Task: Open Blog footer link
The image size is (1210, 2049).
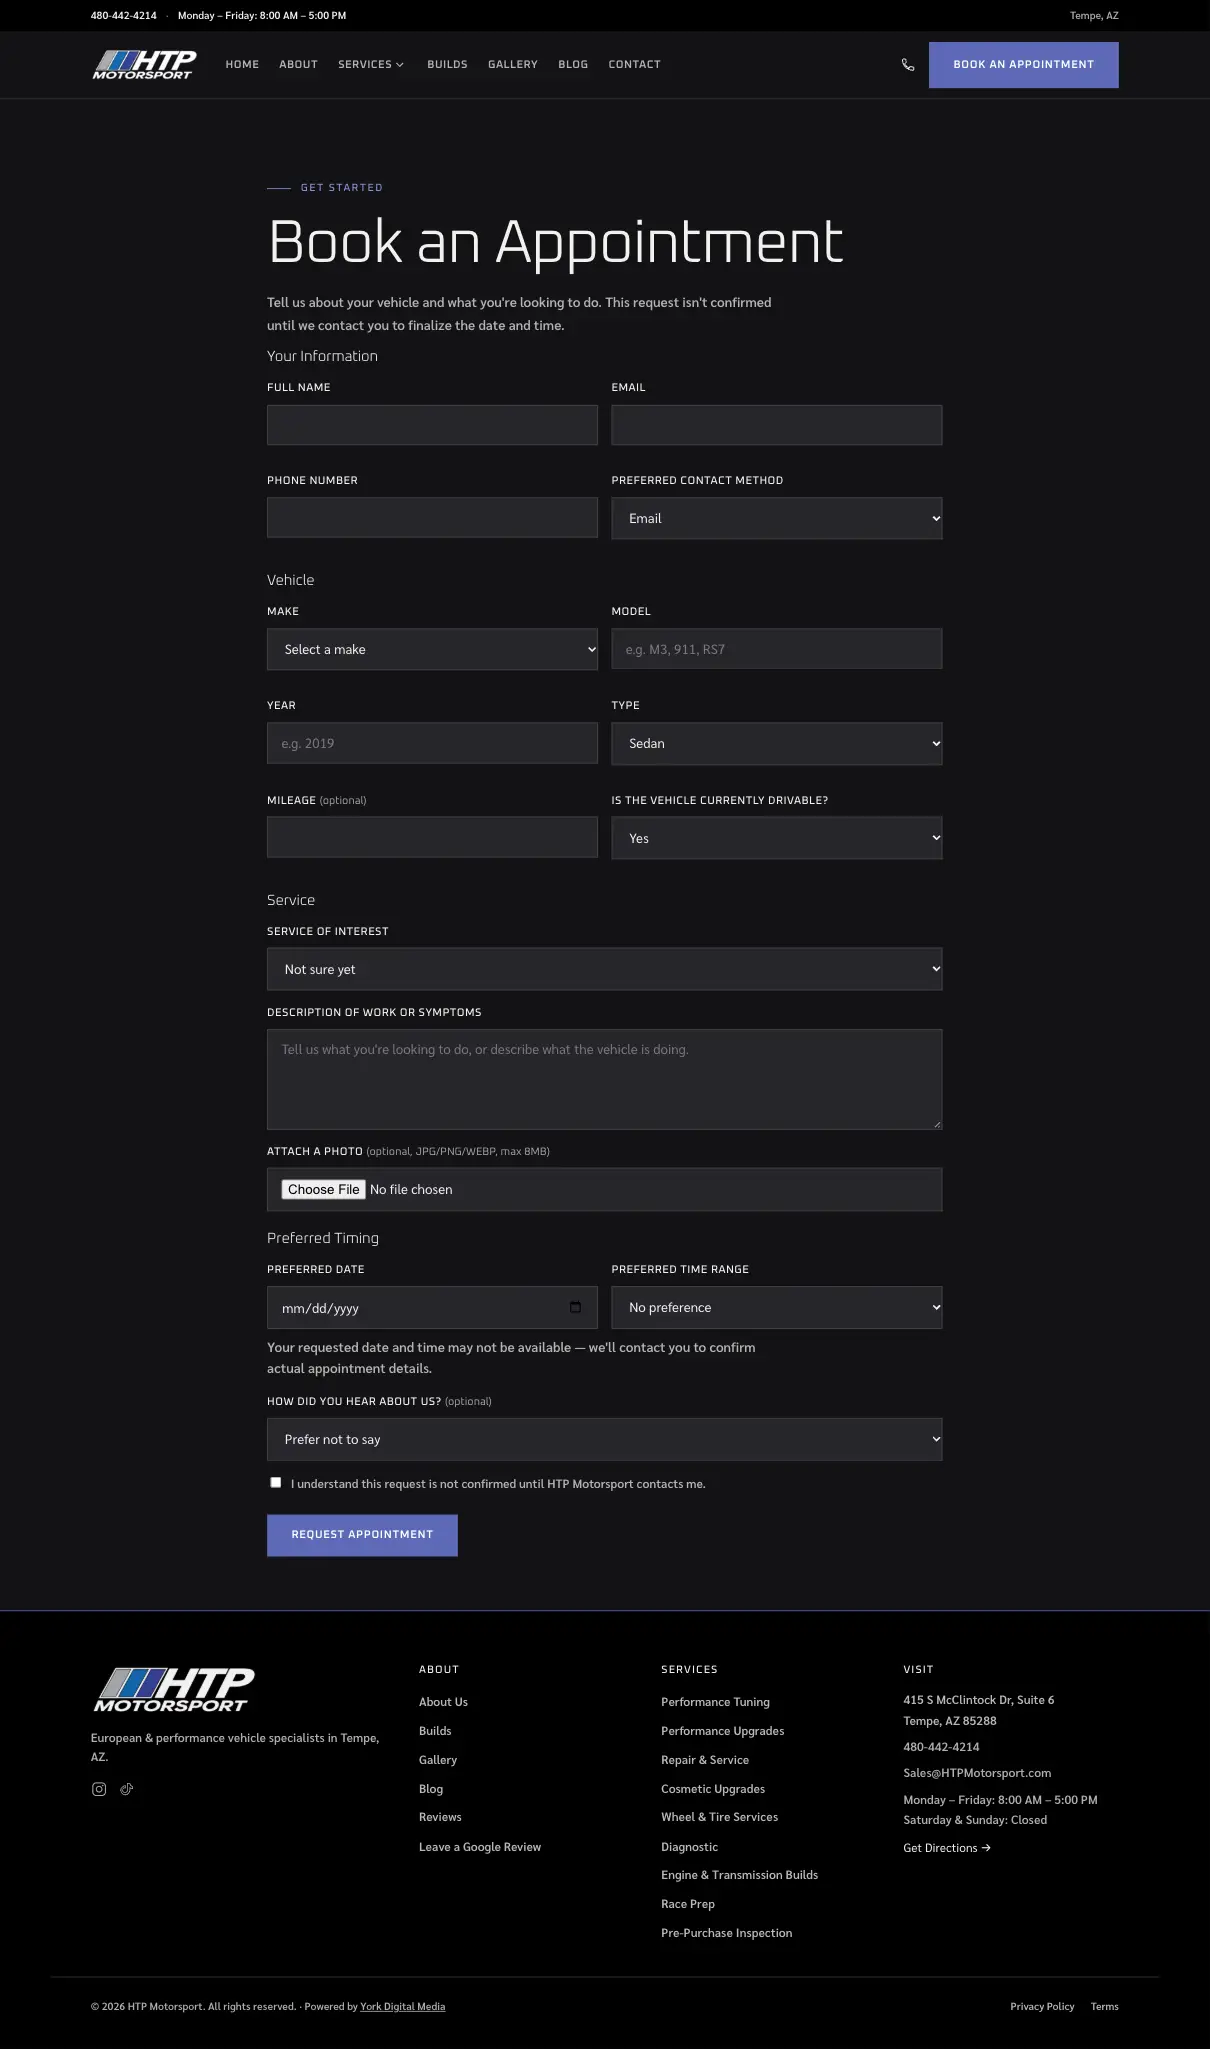Action: point(431,1789)
